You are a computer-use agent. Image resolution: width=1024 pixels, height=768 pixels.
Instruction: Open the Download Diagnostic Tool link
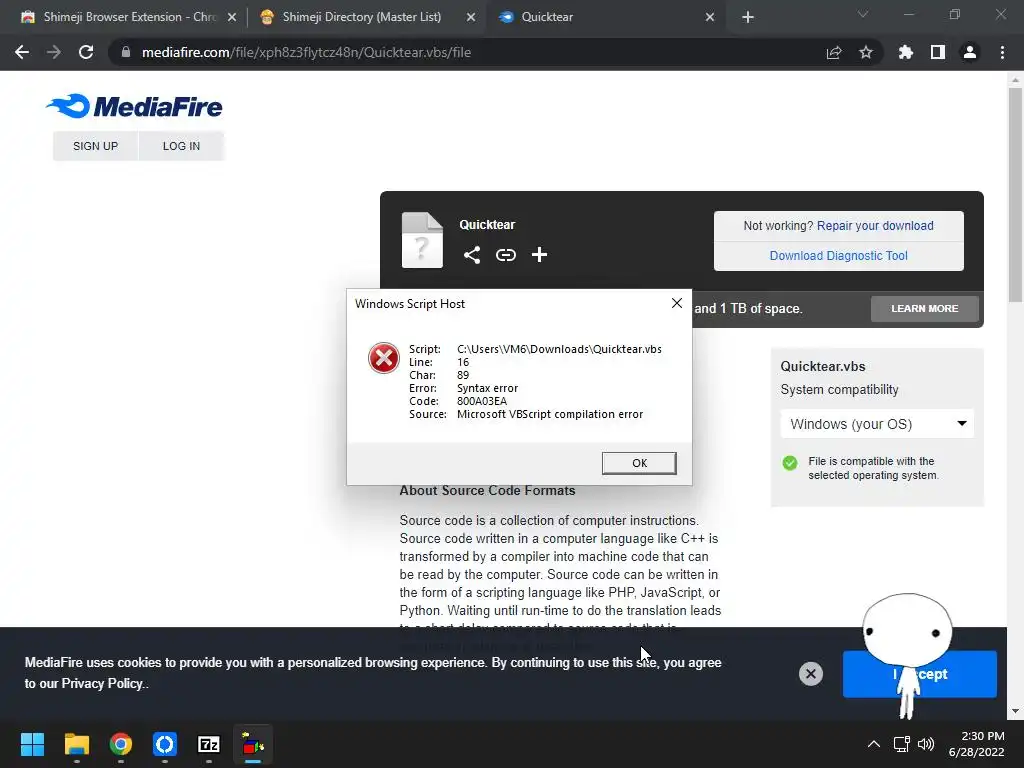click(x=839, y=256)
